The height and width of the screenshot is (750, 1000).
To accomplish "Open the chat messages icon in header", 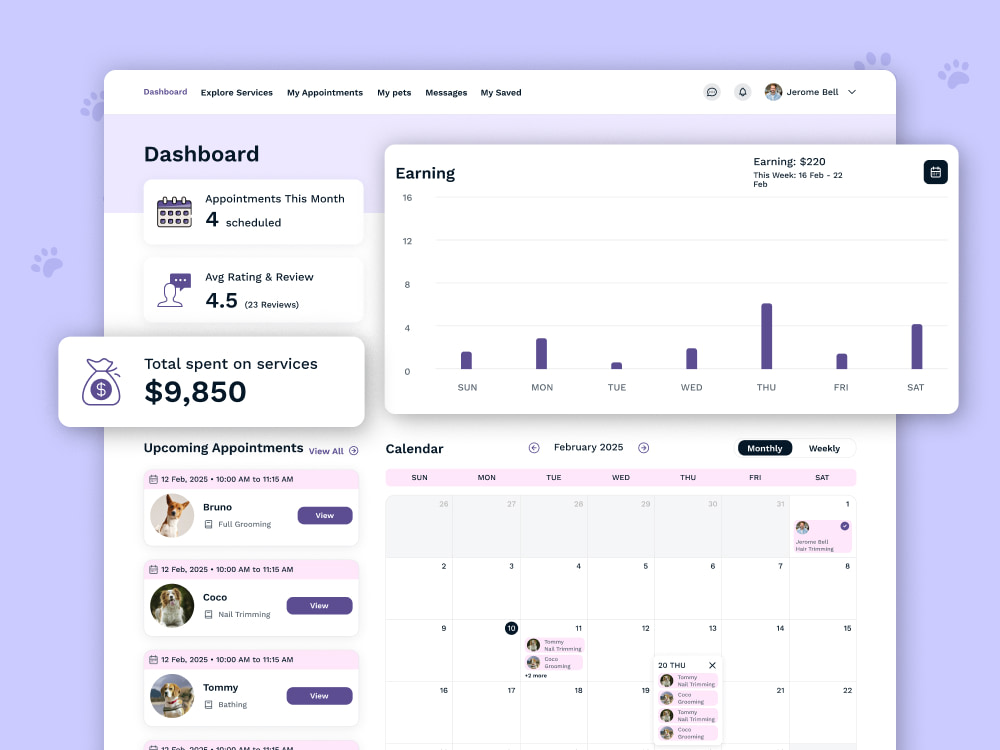I will point(712,92).
